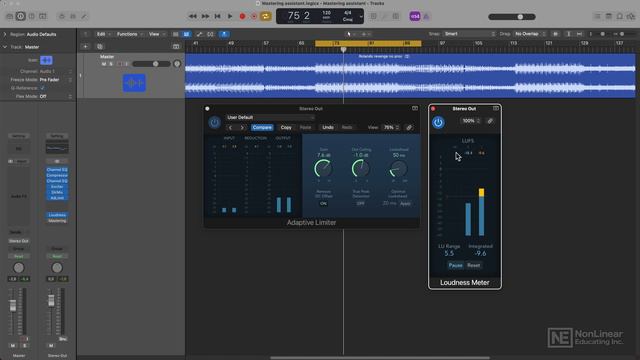Click the yellow cycle range in ruler
This screenshot has height=360, width=640.
(x=368, y=43)
